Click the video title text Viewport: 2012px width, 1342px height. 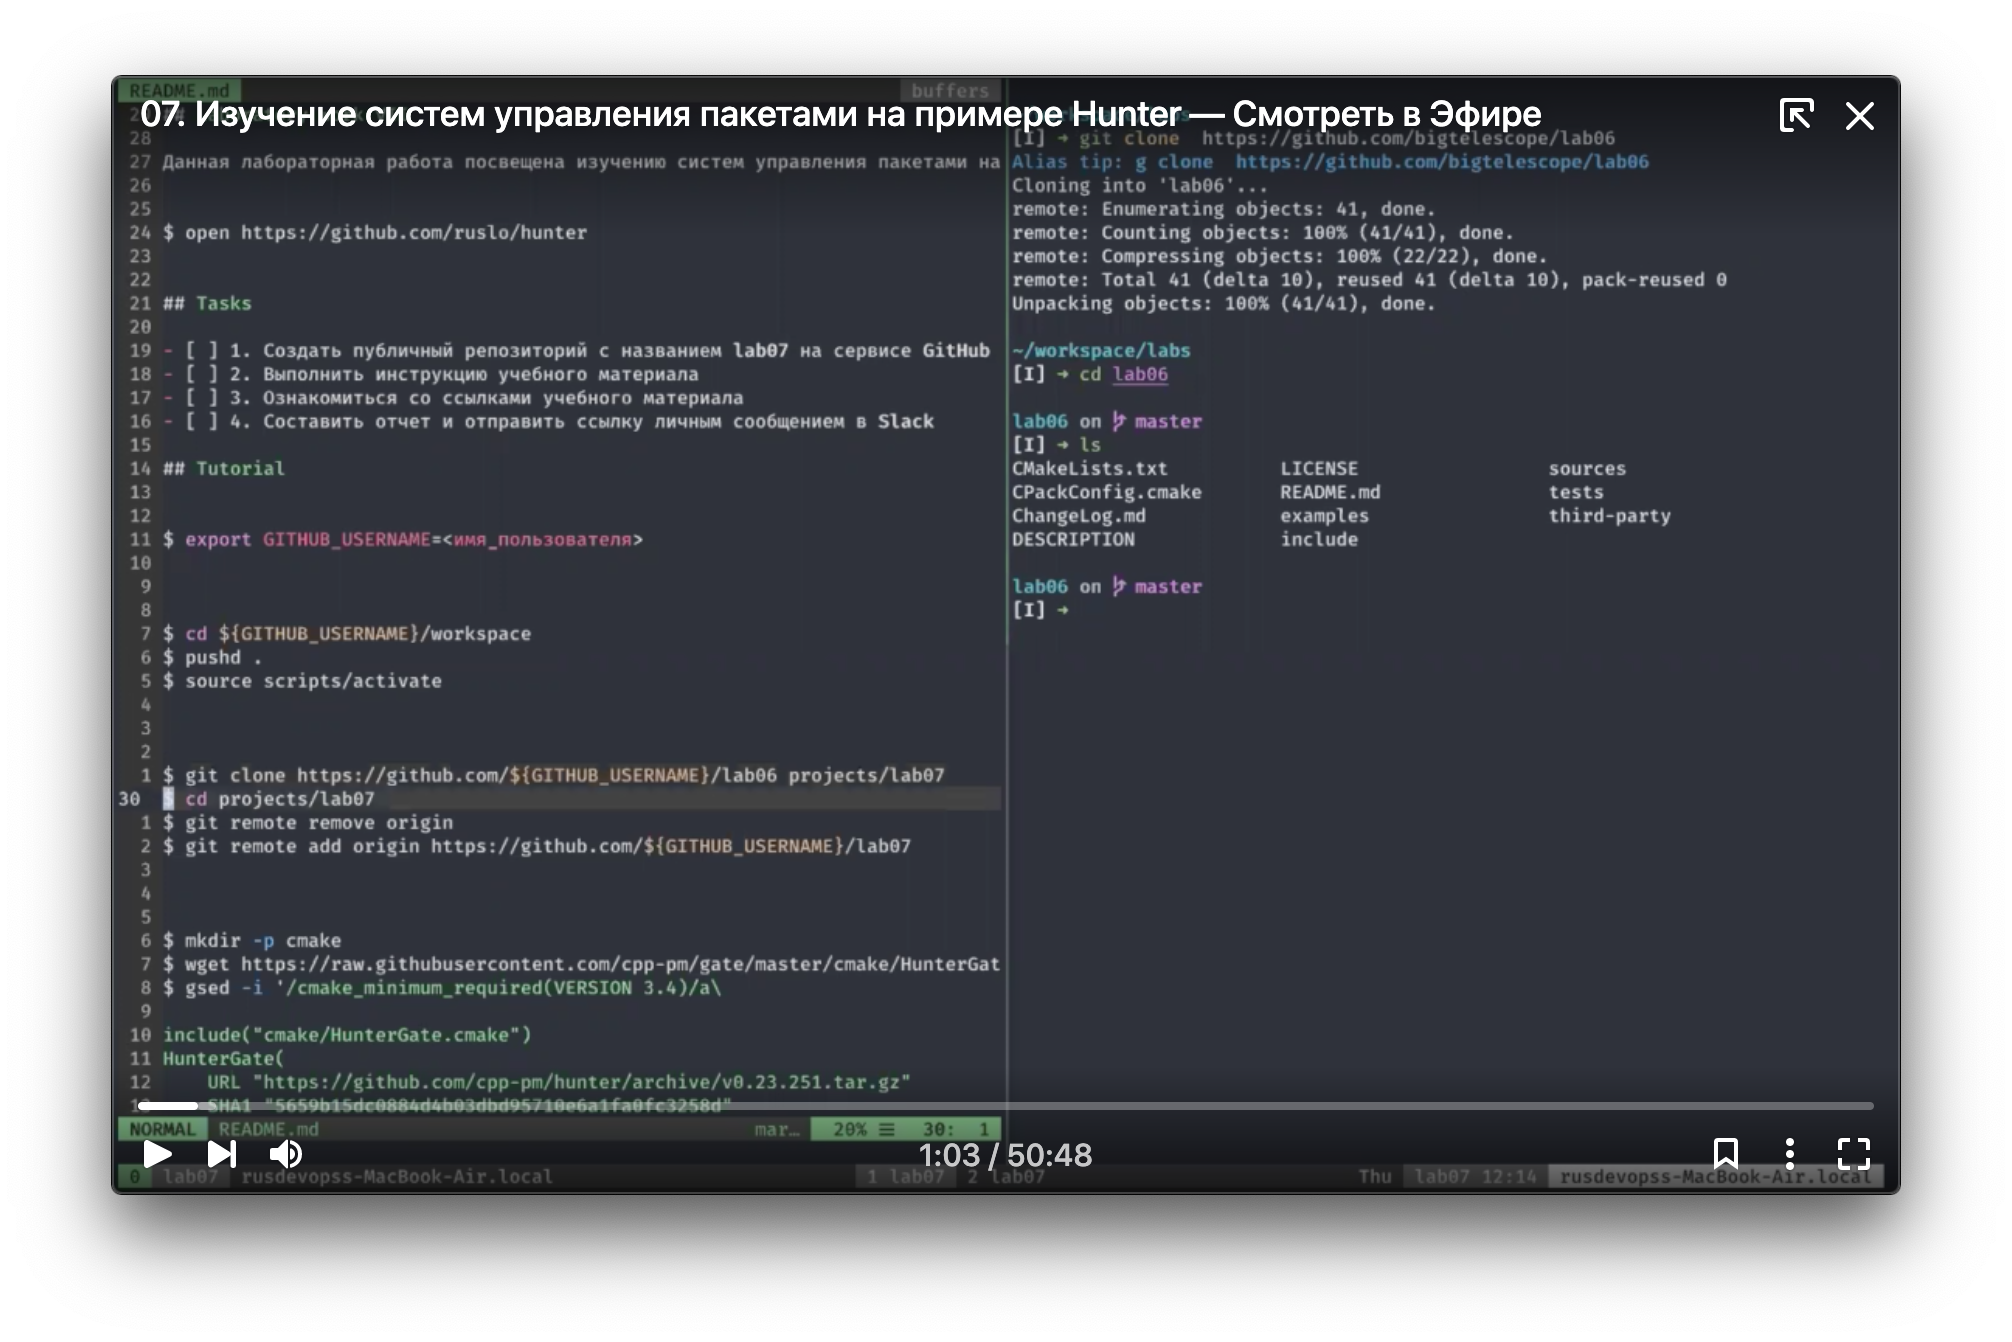click(x=840, y=114)
